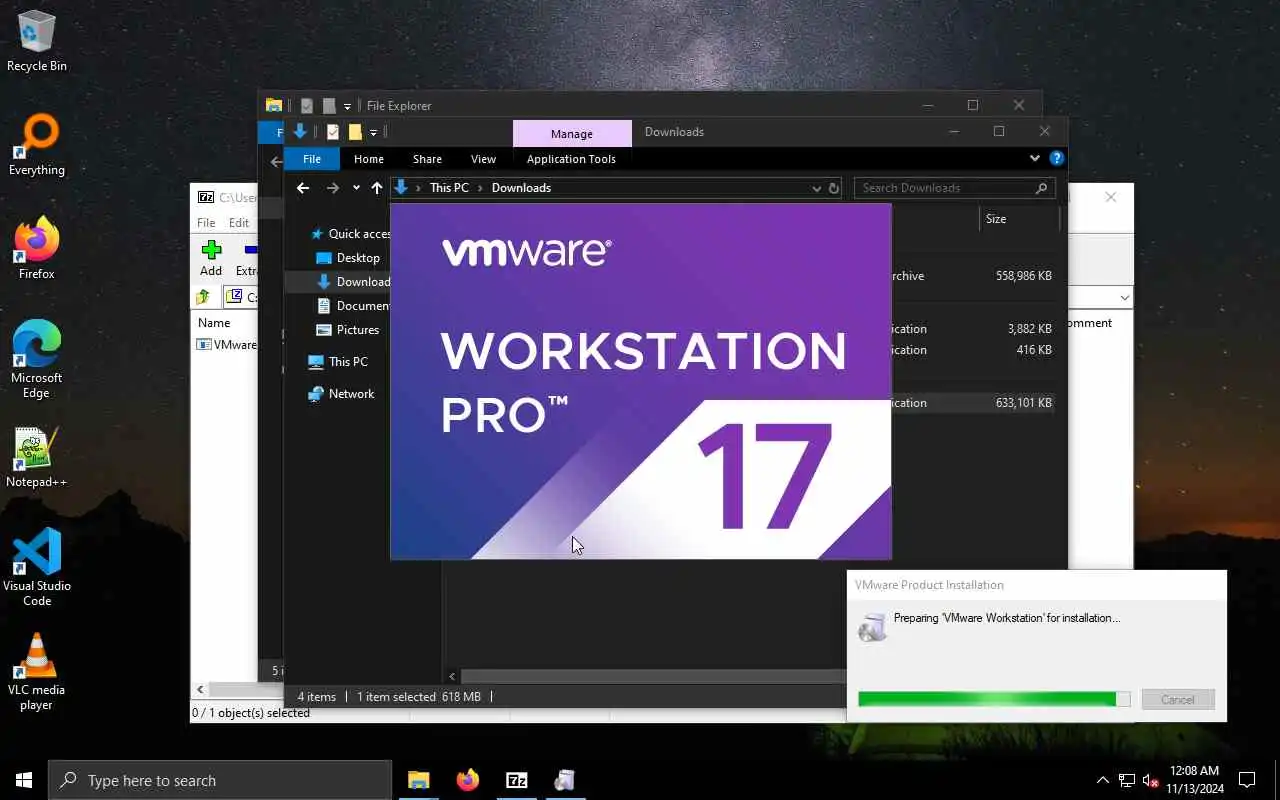Open Visual Studio Code desktop shortcut
Screen dimensions: 1280x800
tap(37, 568)
